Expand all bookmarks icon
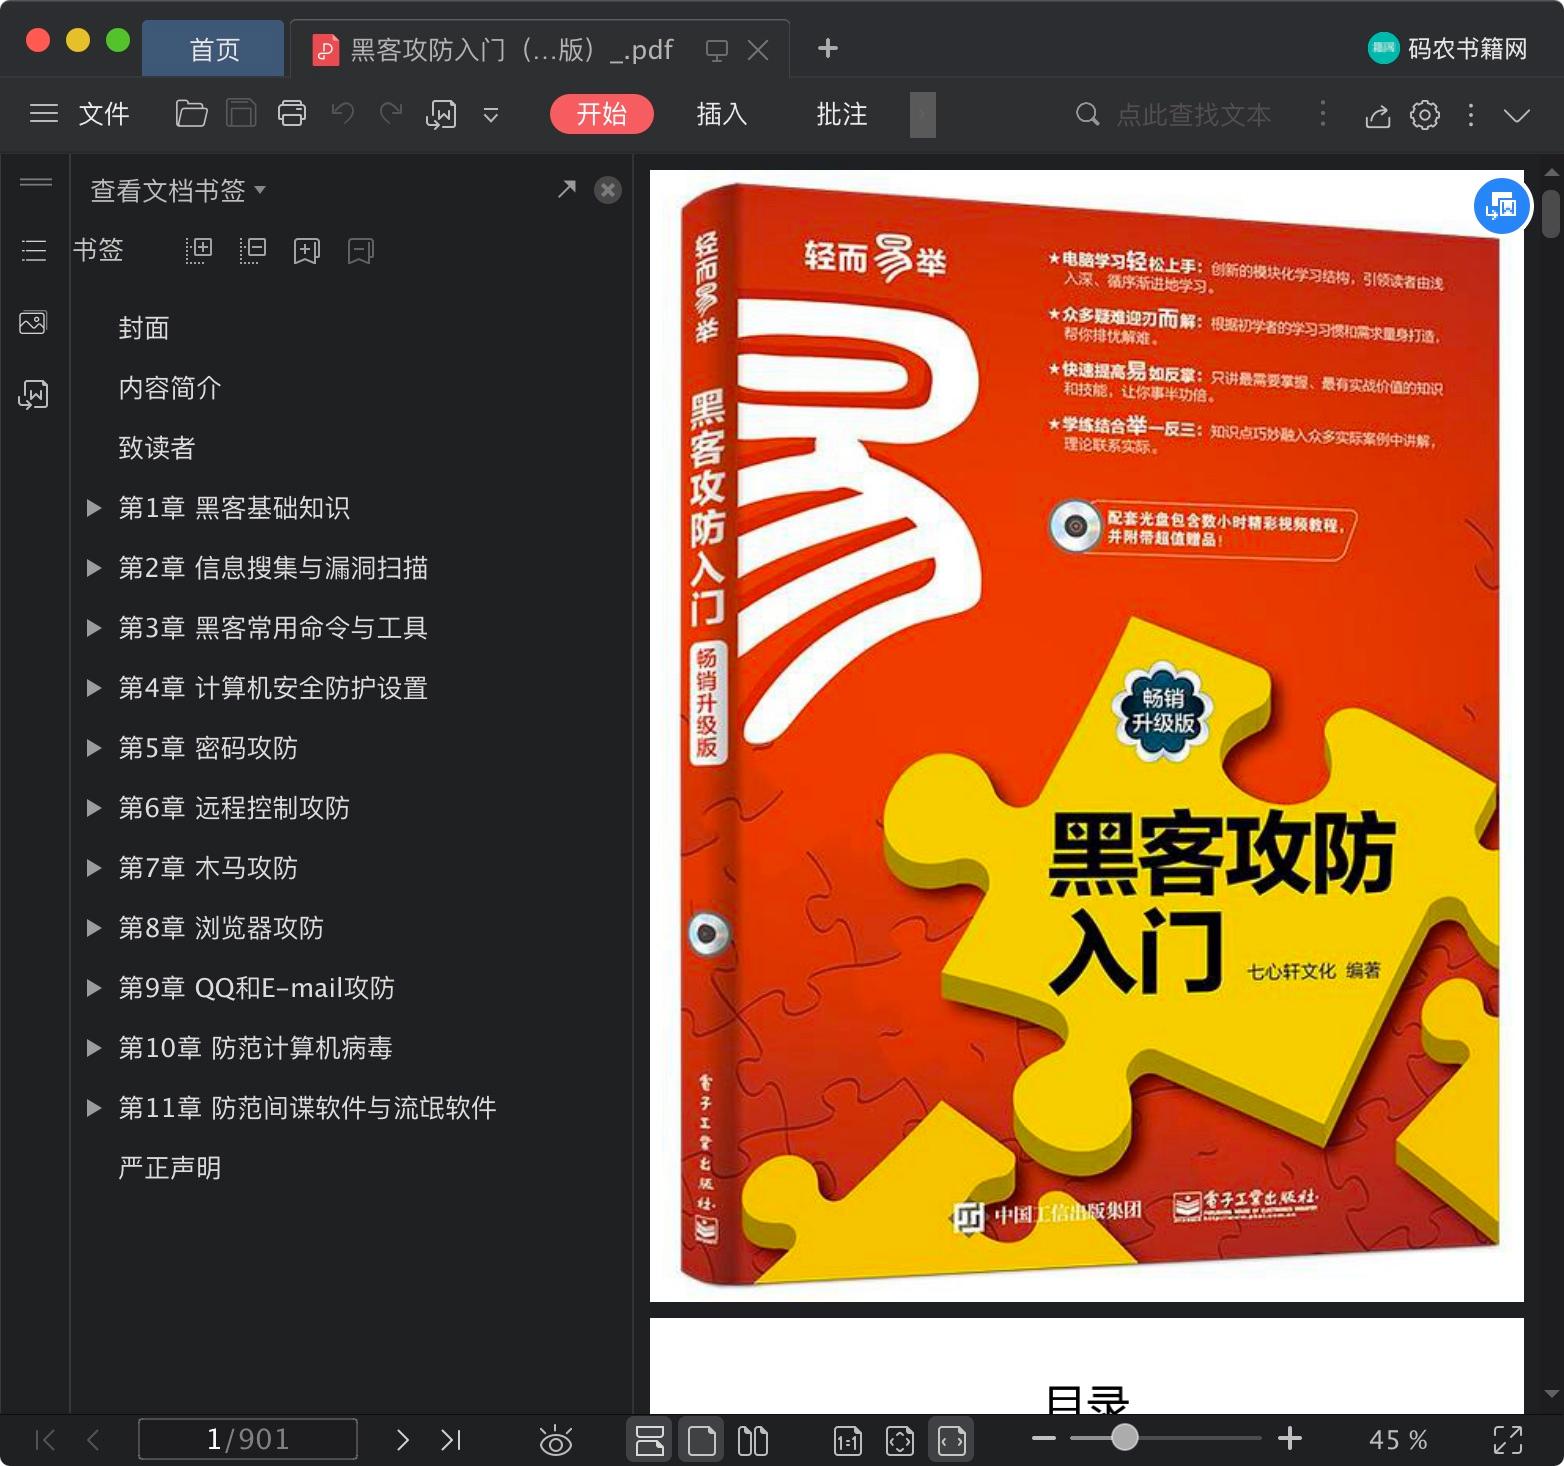Viewport: 1564px width, 1466px height. point(199,250)
